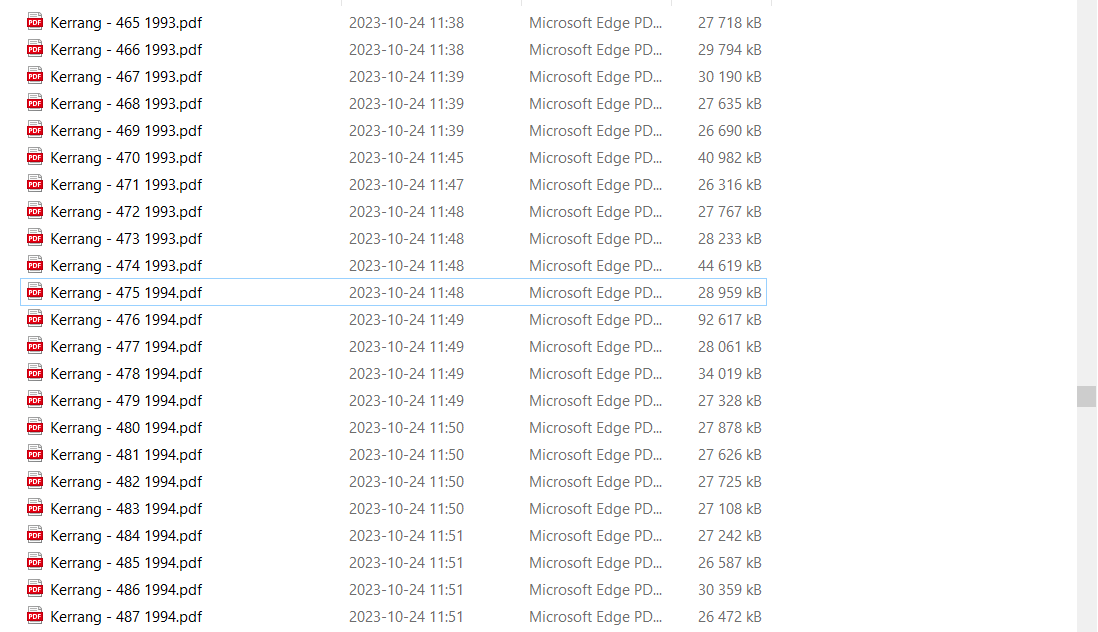Click the 2023-10-24 11:45 date cell
Image resolution: width=1098 pixels, height=632 pixels.
[406, 157]
